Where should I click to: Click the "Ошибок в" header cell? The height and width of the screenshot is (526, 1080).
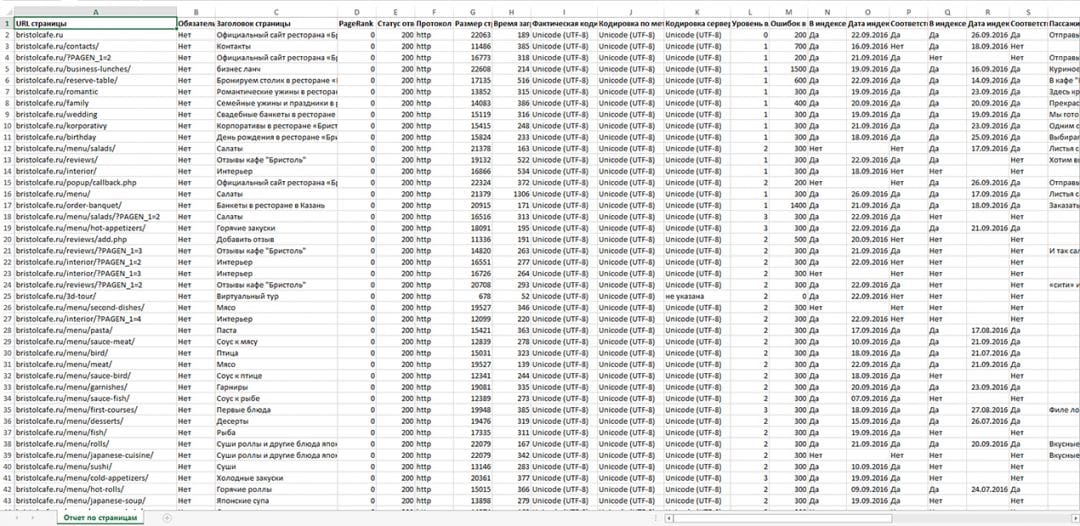pos(789,23)
